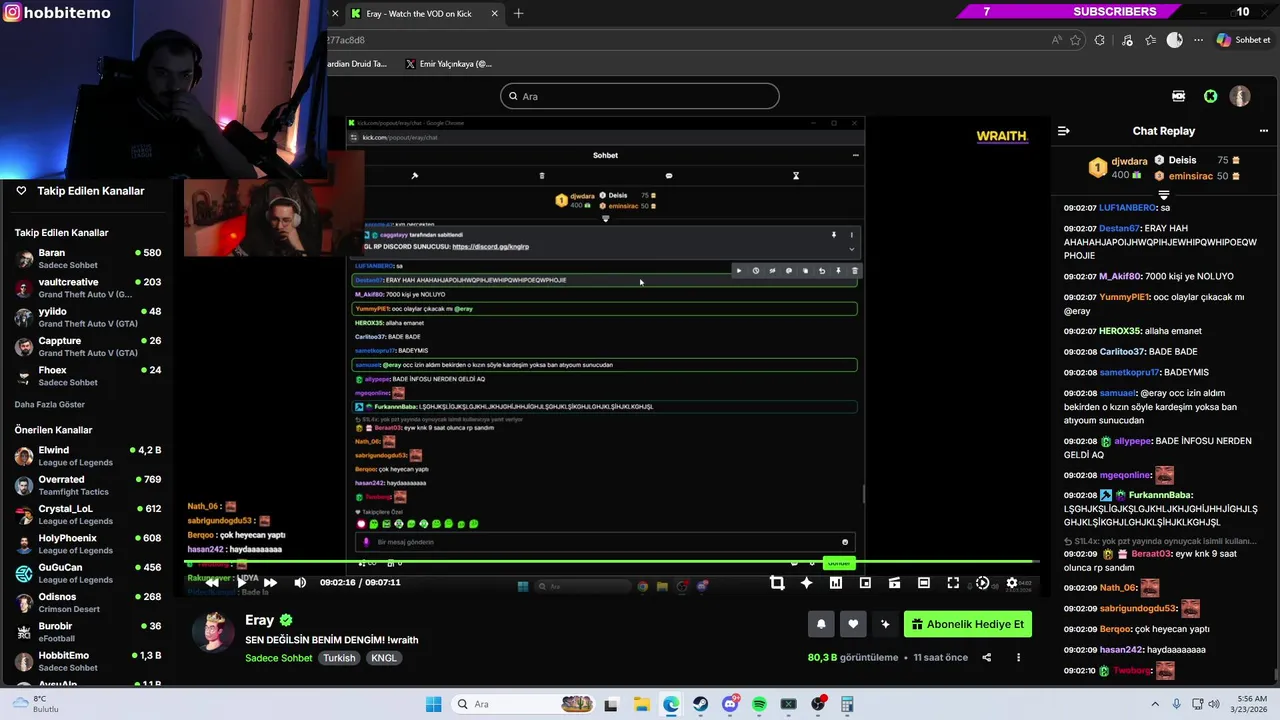Open Steam from the taskbar

tap(700, 704)
